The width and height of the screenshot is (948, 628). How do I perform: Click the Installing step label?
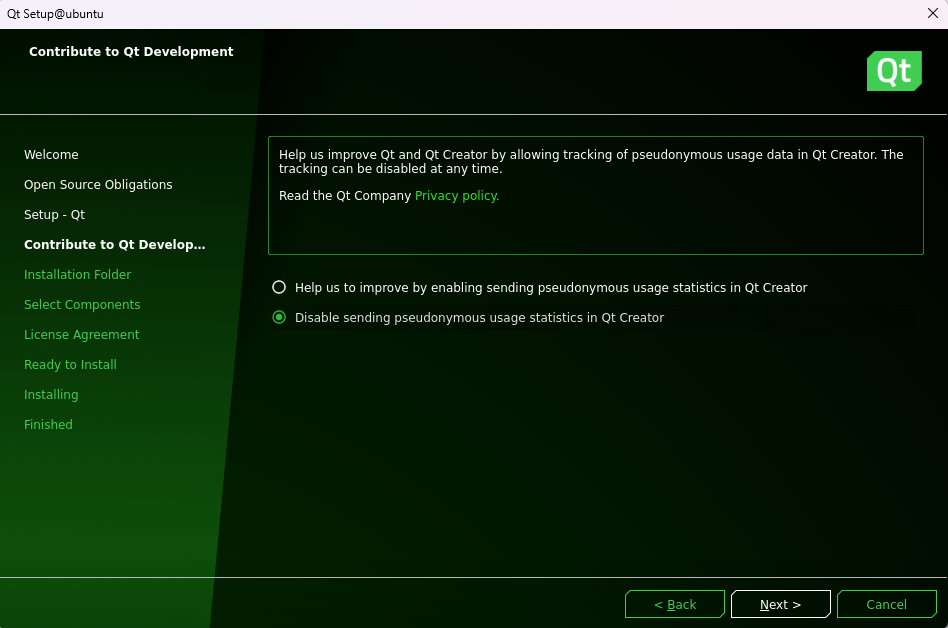click(x=51, y=395)
